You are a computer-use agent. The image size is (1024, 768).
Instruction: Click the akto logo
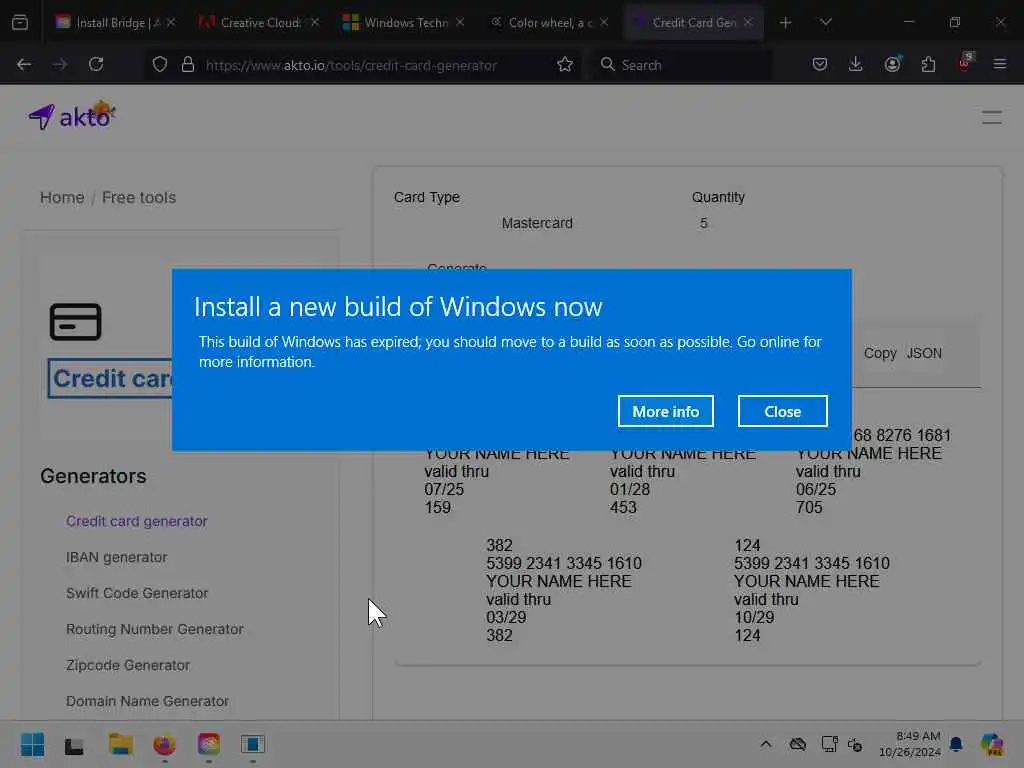(72, 116)
